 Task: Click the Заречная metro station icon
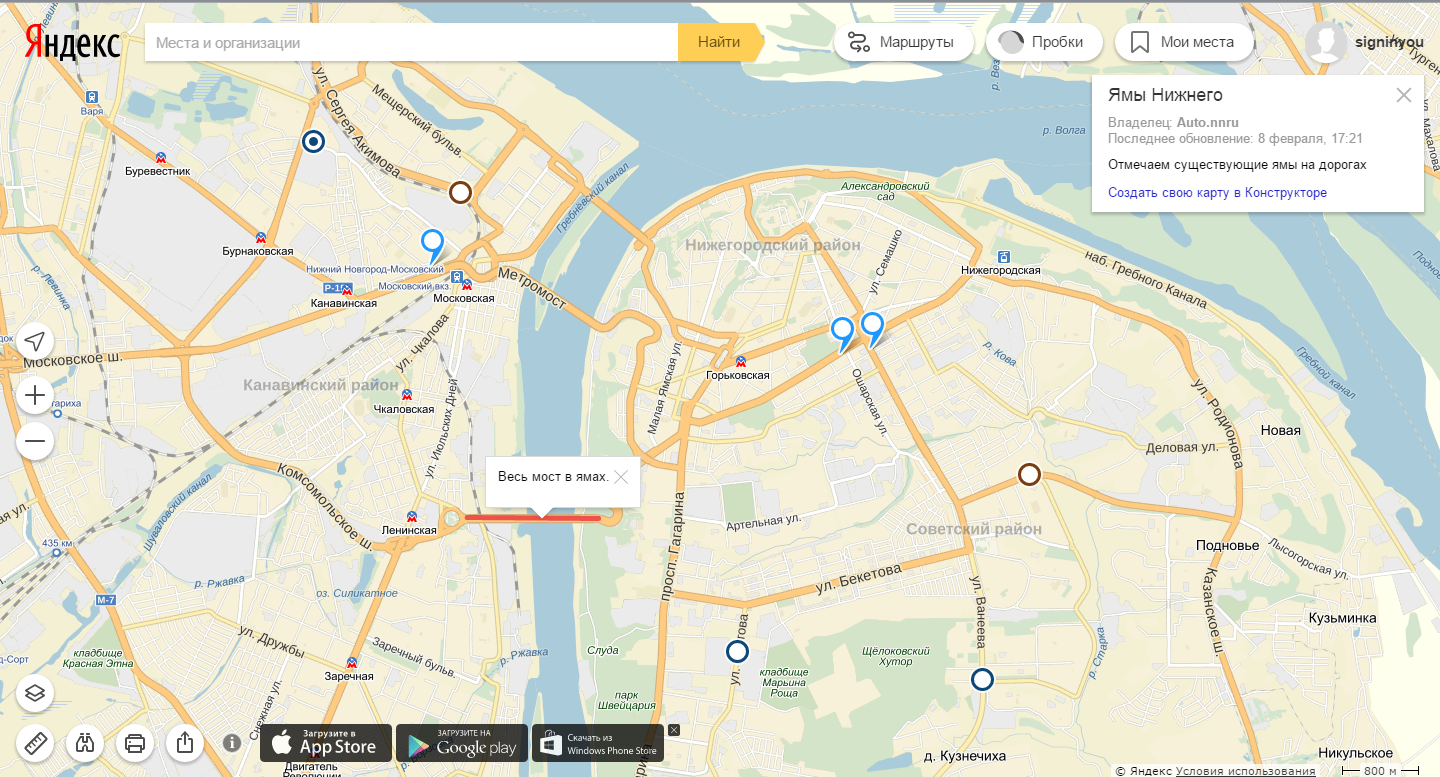coord(351,662)
